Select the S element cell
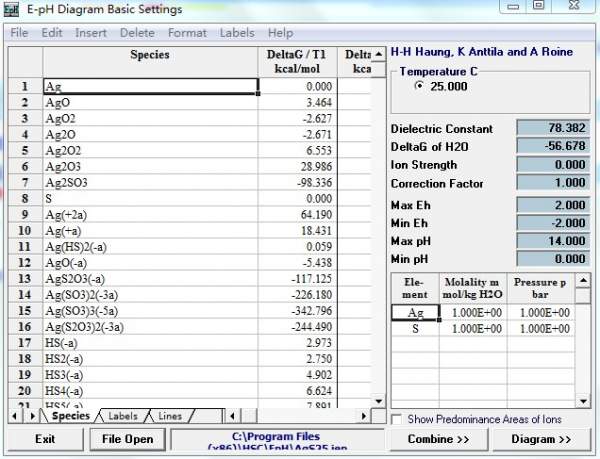 coord(415,329)
